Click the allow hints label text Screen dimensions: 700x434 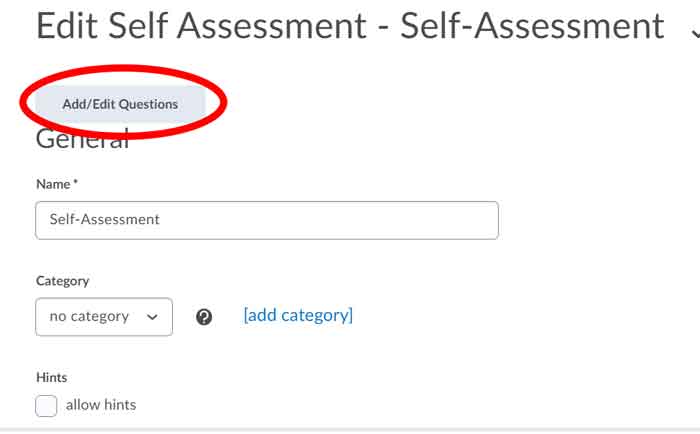(101, 405)
